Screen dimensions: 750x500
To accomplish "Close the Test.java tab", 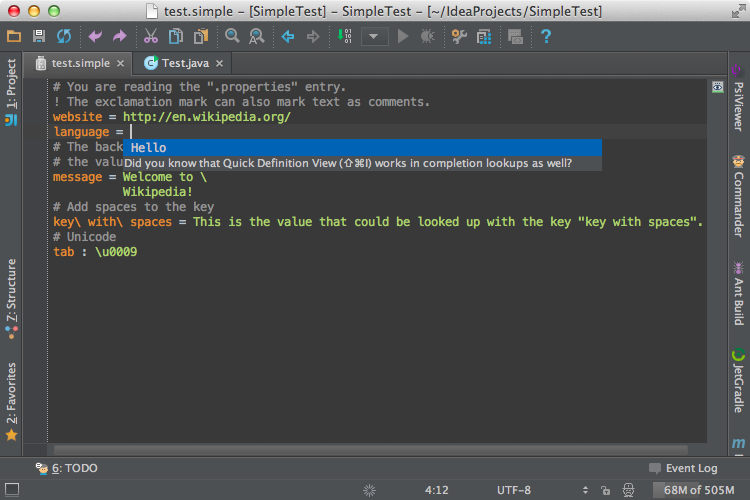I will tap(220, 63).
